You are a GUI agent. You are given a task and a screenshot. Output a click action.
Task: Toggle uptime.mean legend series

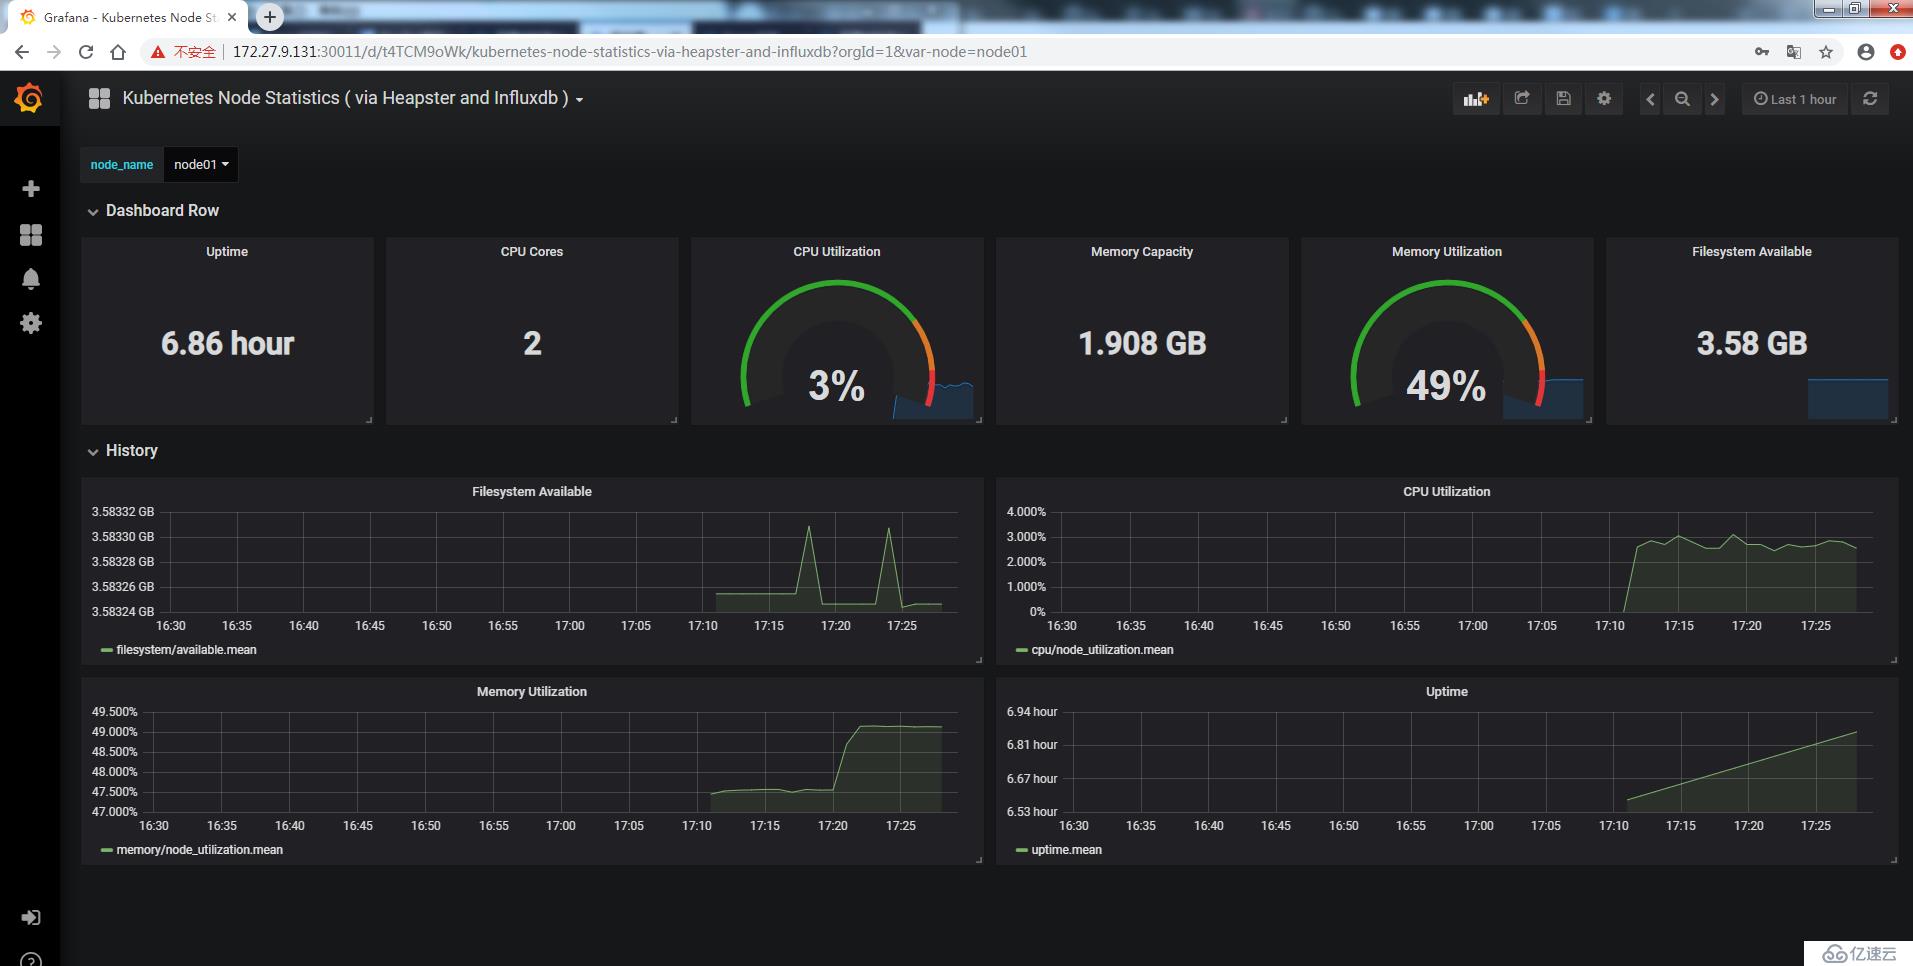[1066, 850]
